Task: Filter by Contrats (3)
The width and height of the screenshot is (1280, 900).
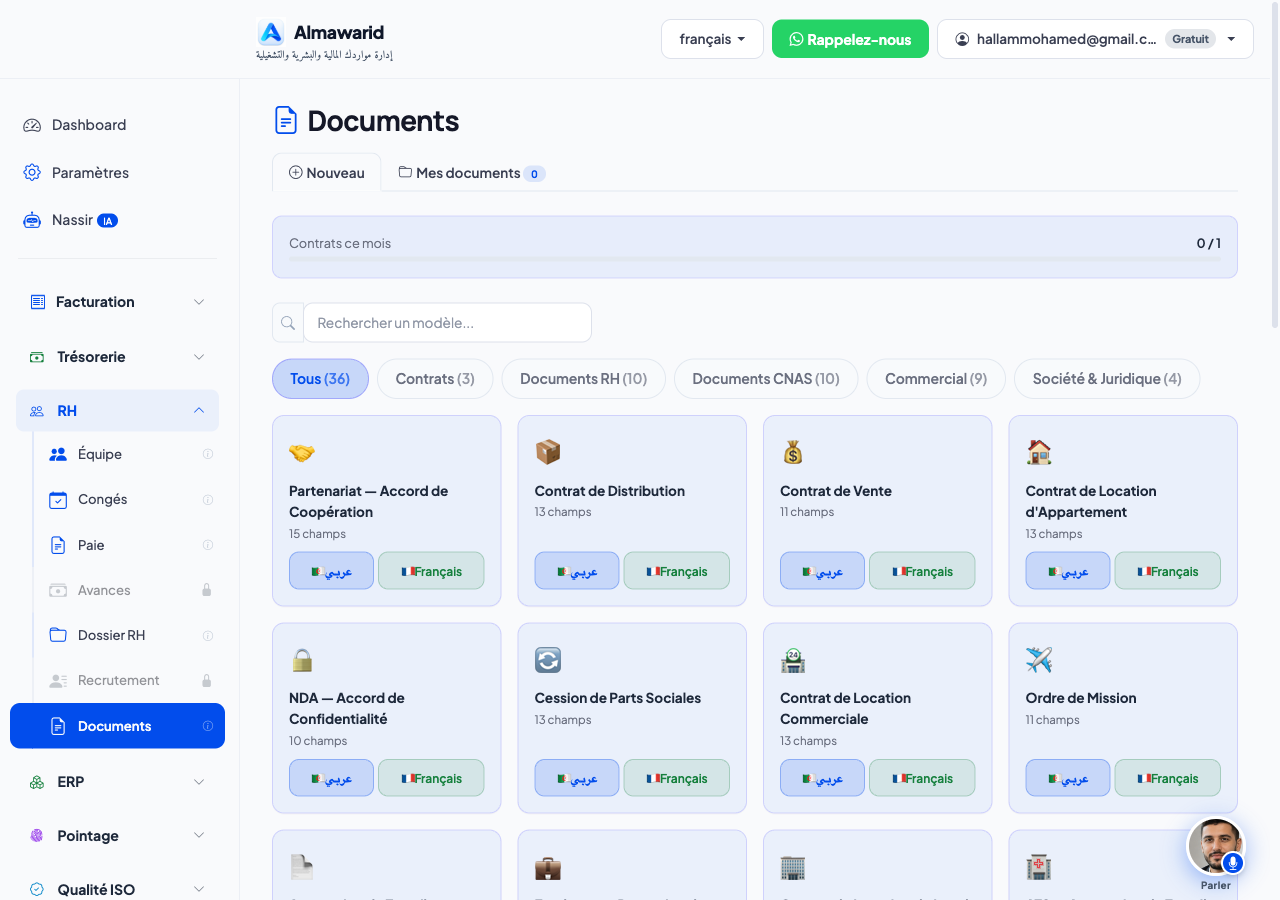Action: tap(435, 379)
